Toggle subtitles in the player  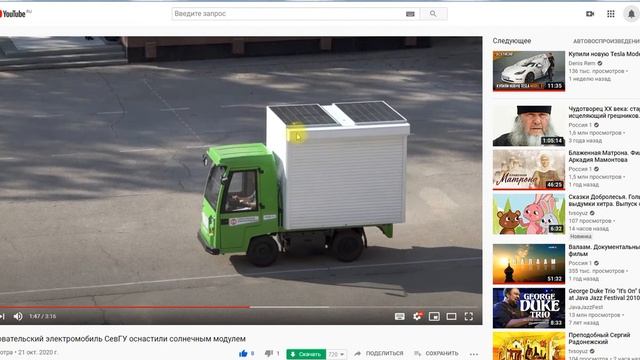(x=400, y=316)
